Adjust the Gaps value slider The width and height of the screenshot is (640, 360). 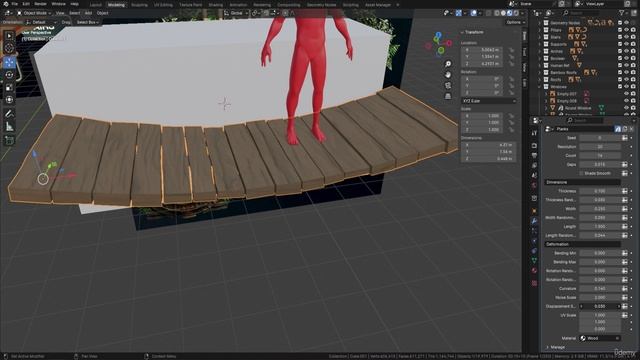(x=600, y=164)
